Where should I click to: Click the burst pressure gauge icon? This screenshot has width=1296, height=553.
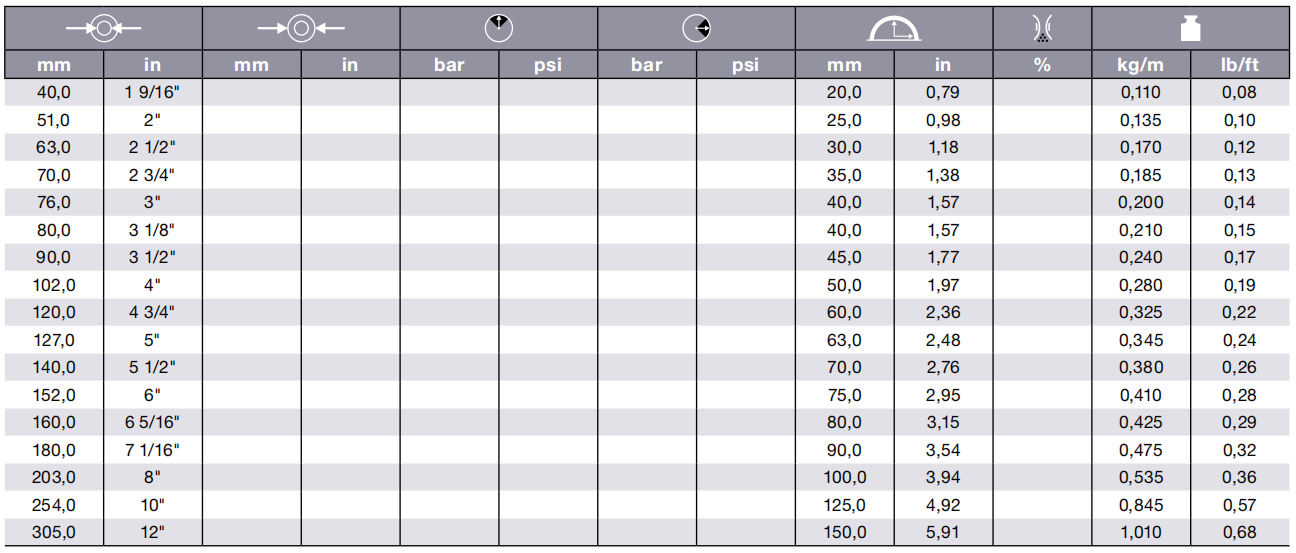(x=696, y=29)
